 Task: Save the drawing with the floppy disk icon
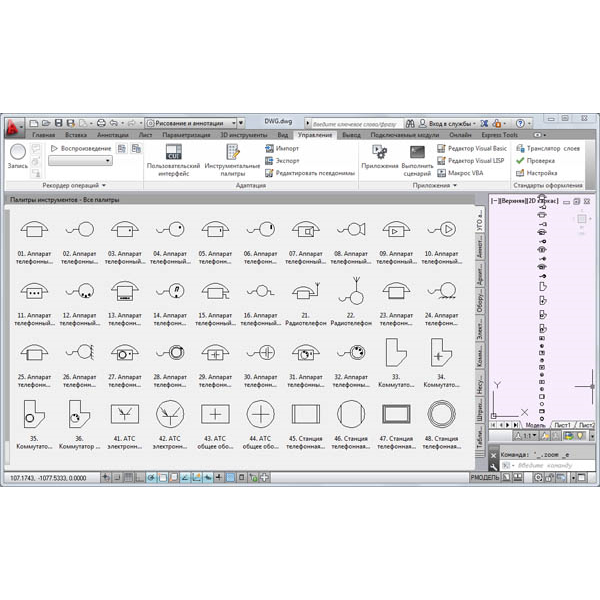(59, 123)
